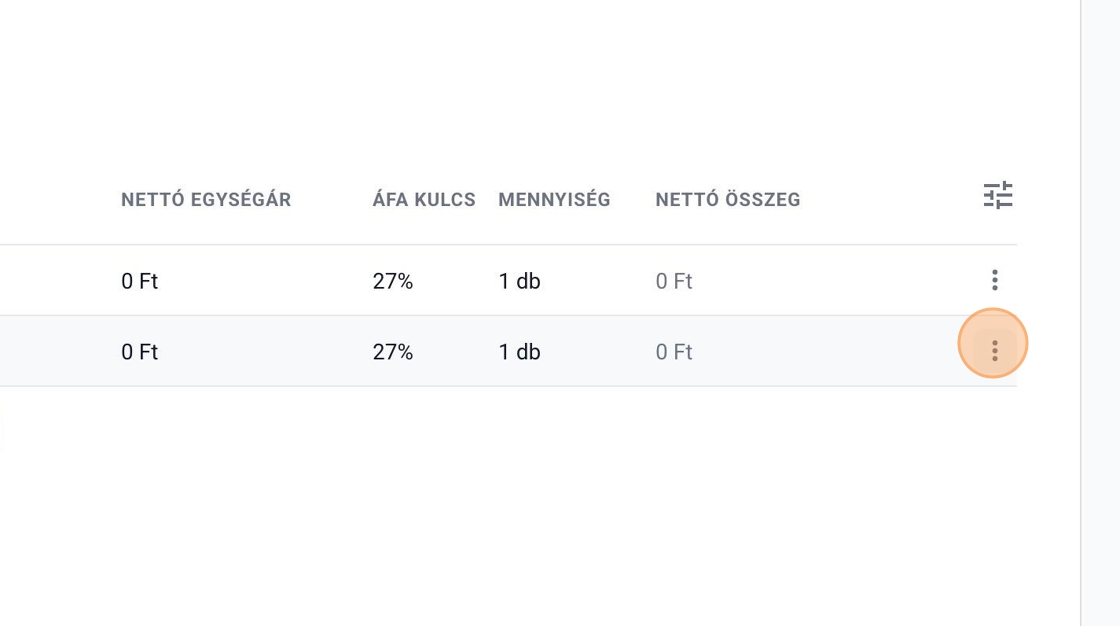Open the first row's three-dot menu
The image size is (1120, 626).
coord(994,280)
